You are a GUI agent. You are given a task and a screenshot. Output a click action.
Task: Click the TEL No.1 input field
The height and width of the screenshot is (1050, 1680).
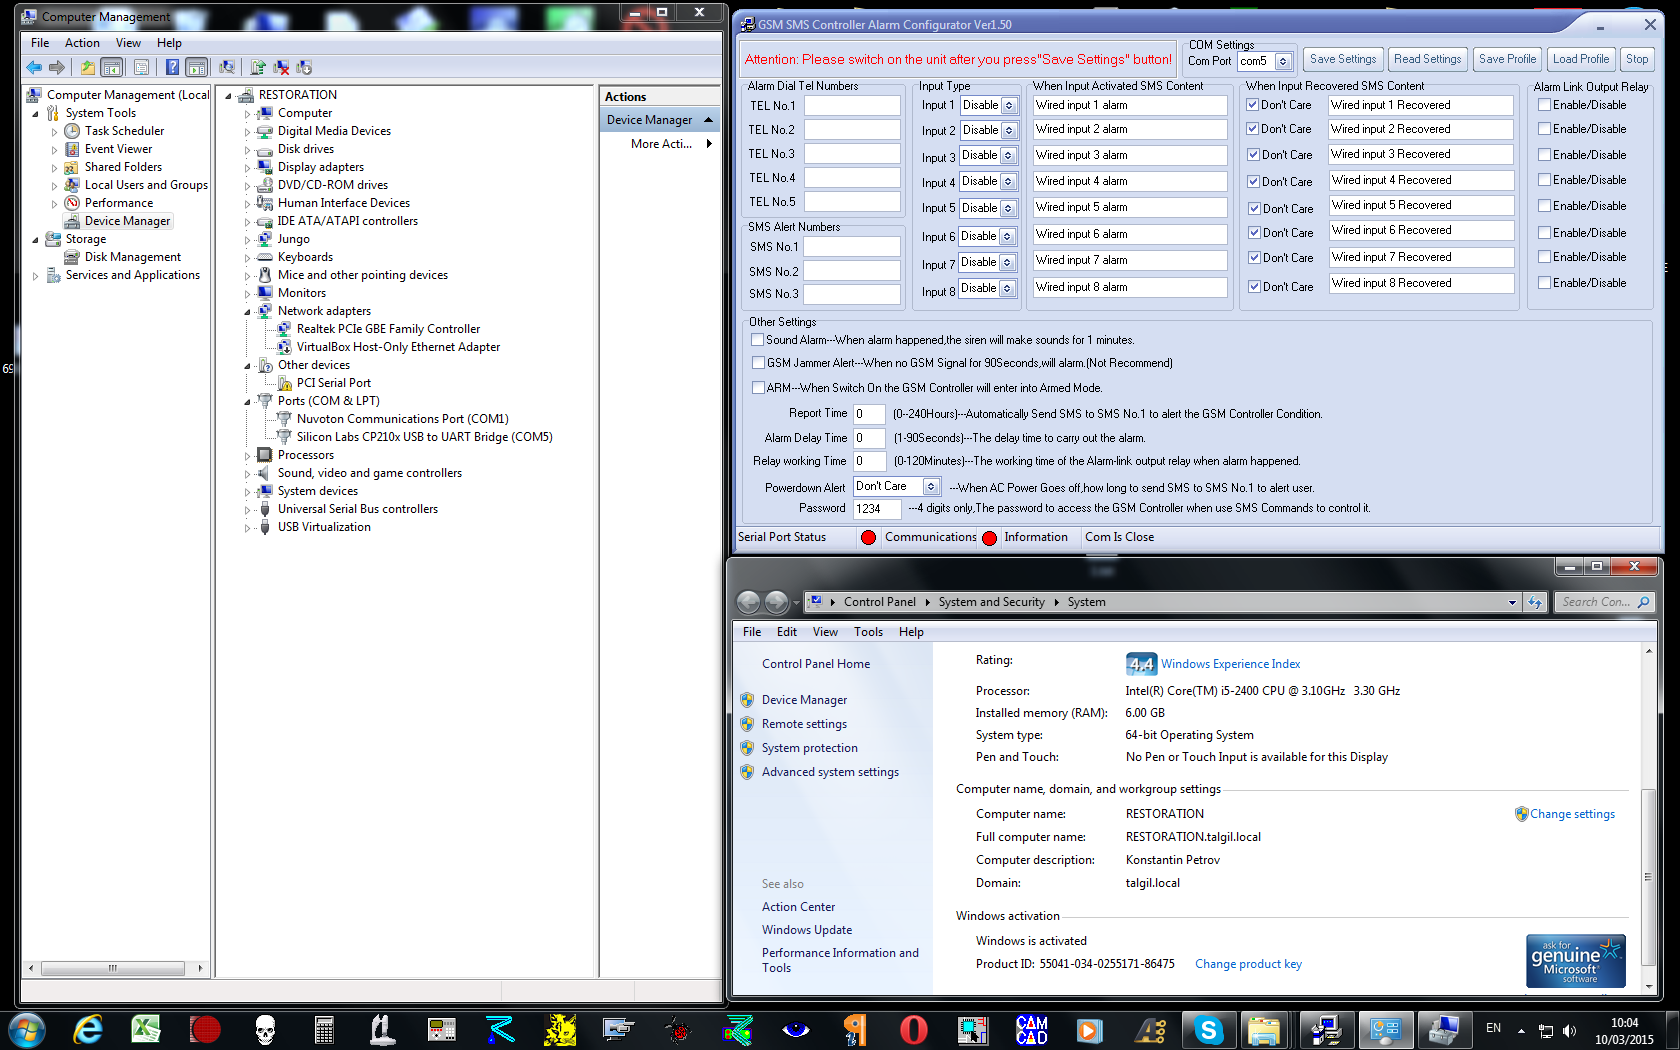[x=853, y=106]
